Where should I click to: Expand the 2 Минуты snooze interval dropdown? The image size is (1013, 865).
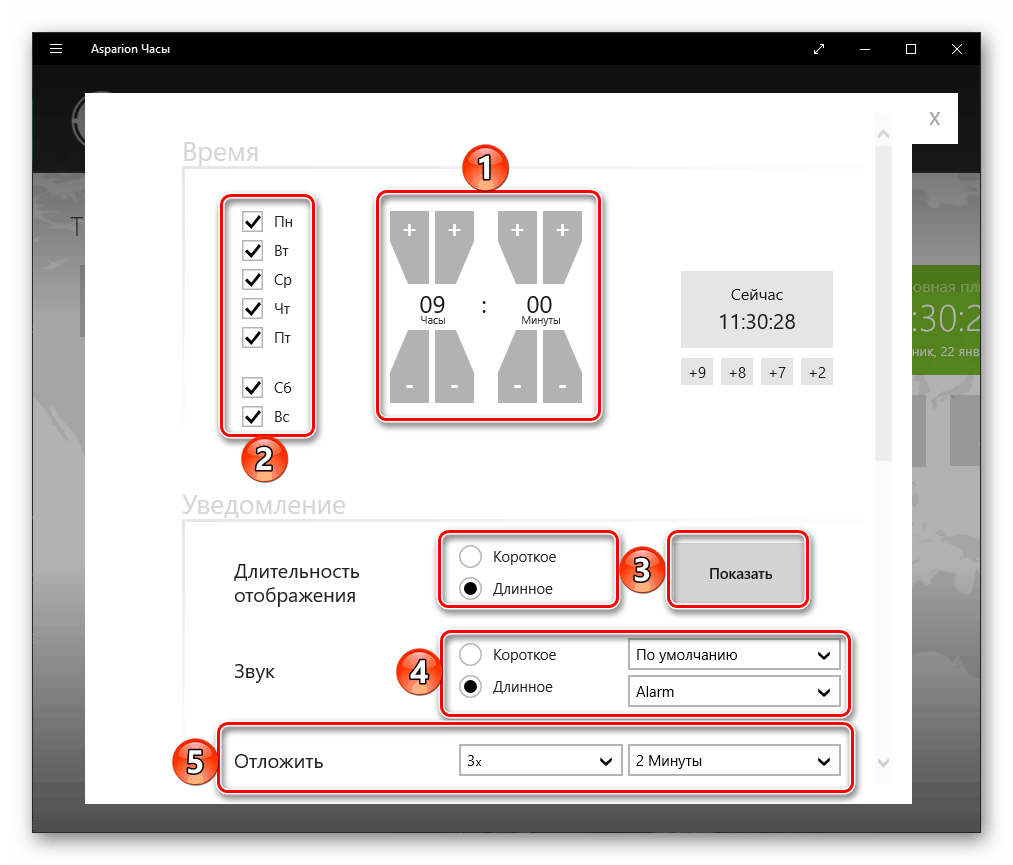pos(734,760)
